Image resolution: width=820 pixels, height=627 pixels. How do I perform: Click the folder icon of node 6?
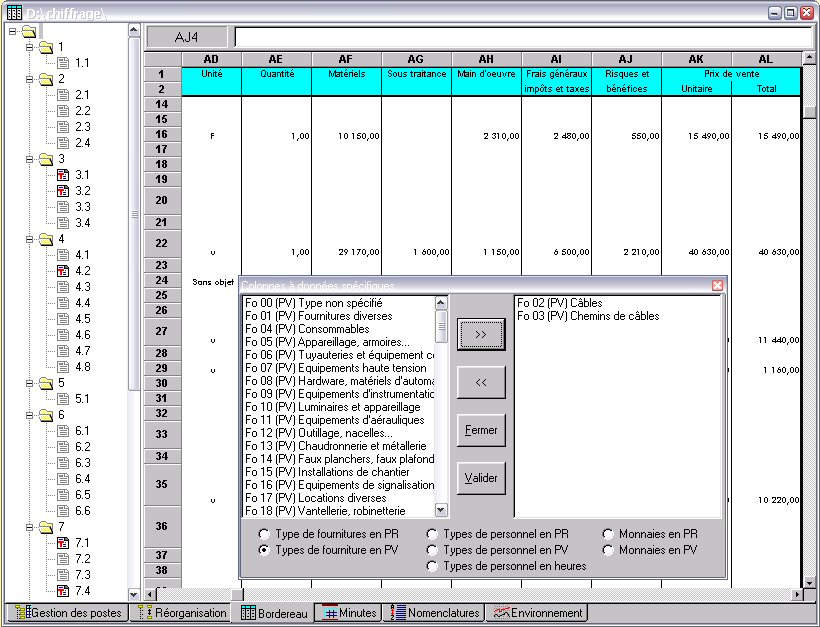[x=46, y=415]
